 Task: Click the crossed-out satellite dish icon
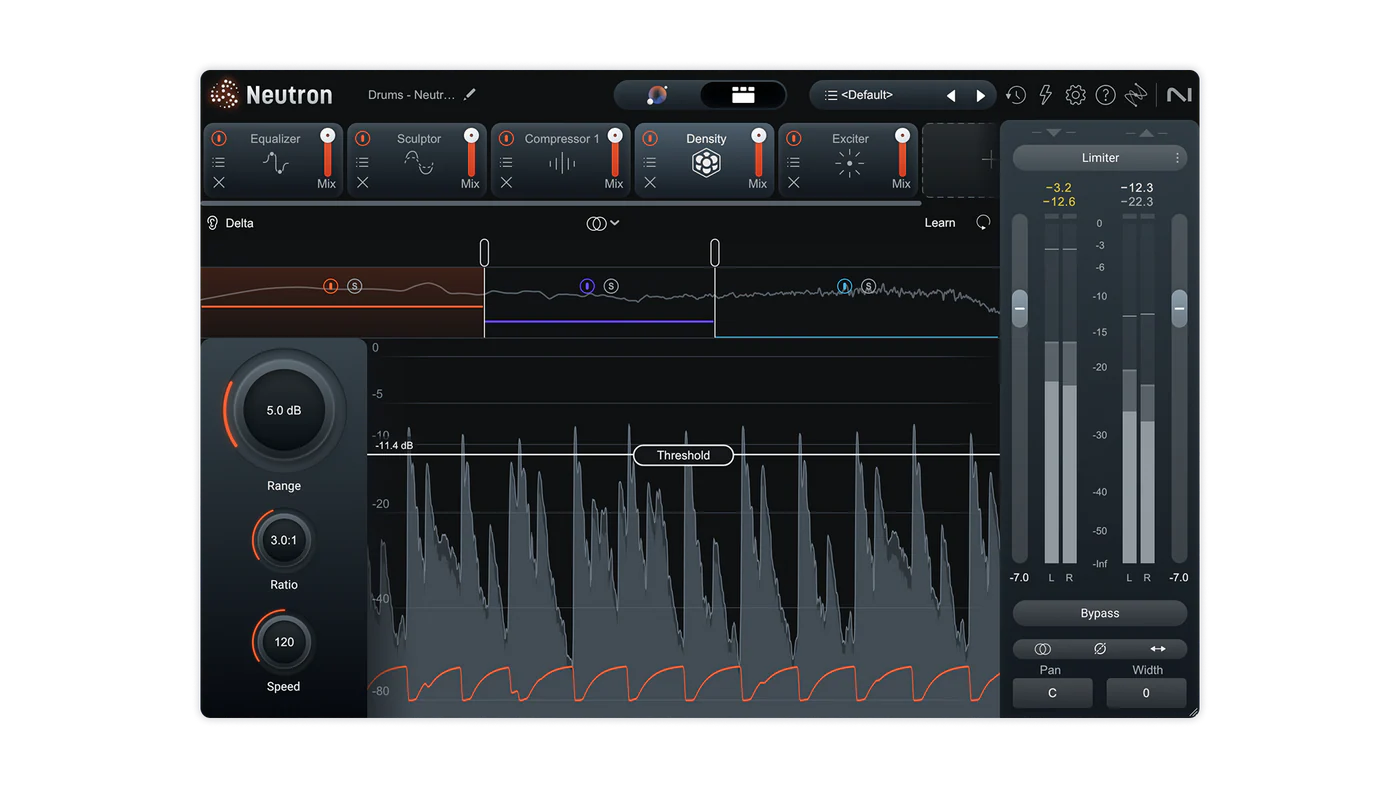click(x=1136, y=95)
